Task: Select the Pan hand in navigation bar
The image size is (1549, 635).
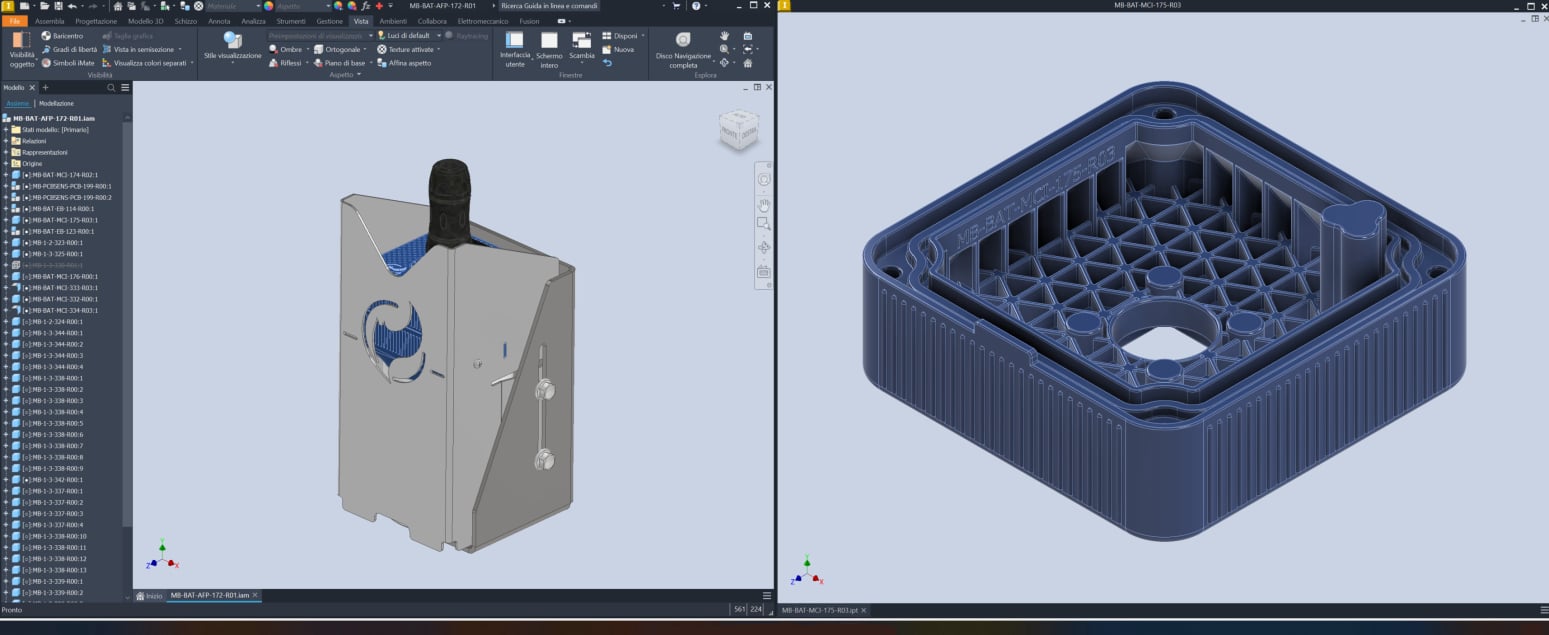Action: tap(763, 204)
